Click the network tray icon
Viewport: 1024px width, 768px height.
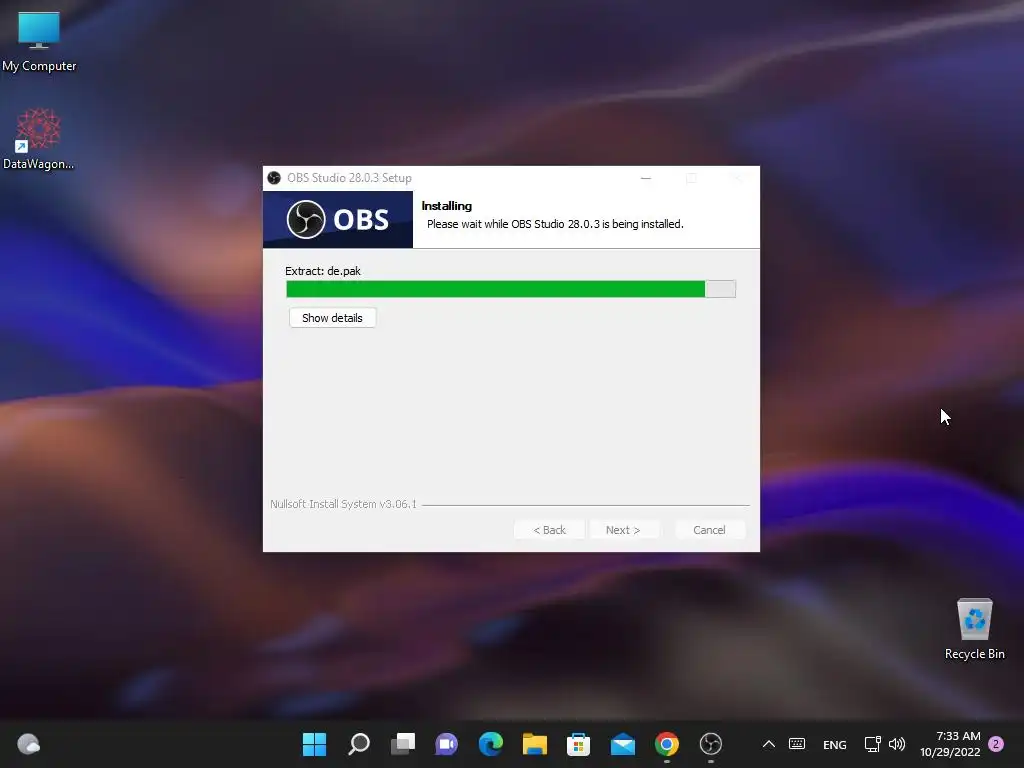coord(872,744)
